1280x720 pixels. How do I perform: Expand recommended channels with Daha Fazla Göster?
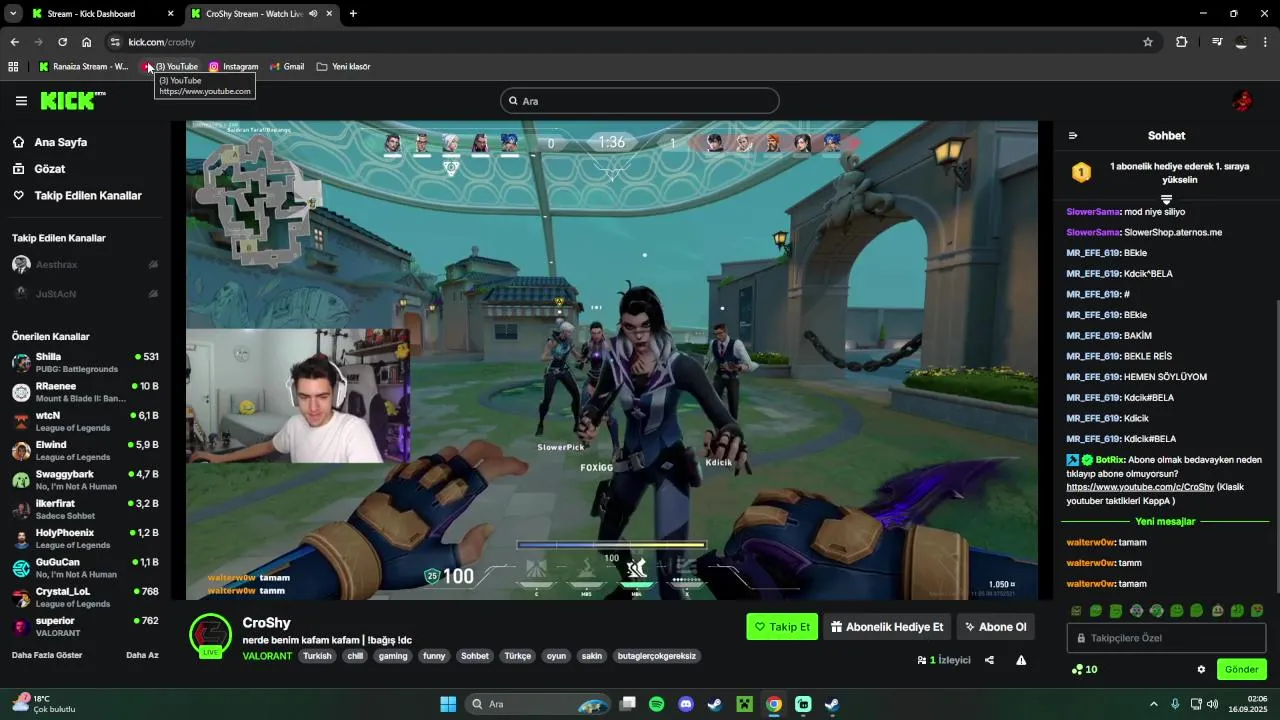tap(47, 655)
